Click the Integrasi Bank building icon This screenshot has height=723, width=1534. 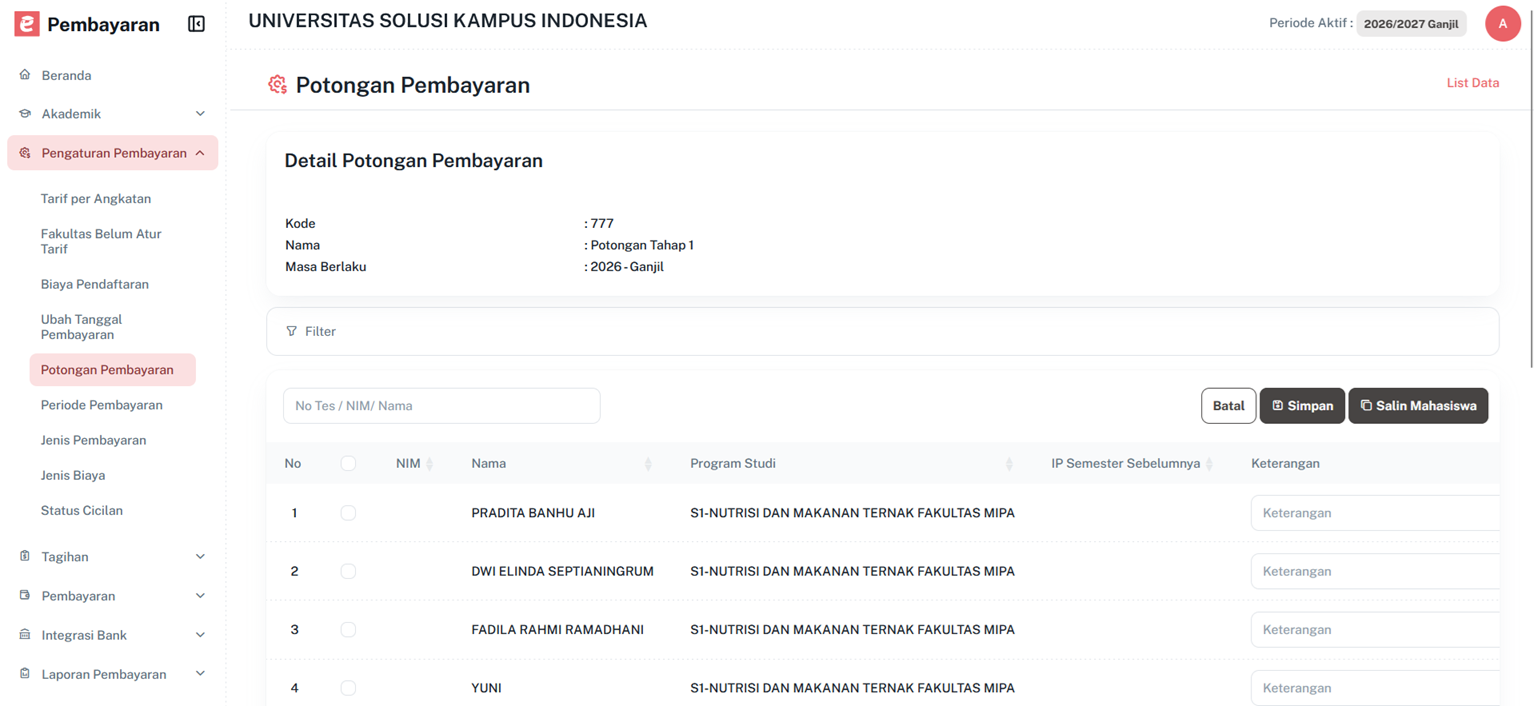tap(25, 635)
